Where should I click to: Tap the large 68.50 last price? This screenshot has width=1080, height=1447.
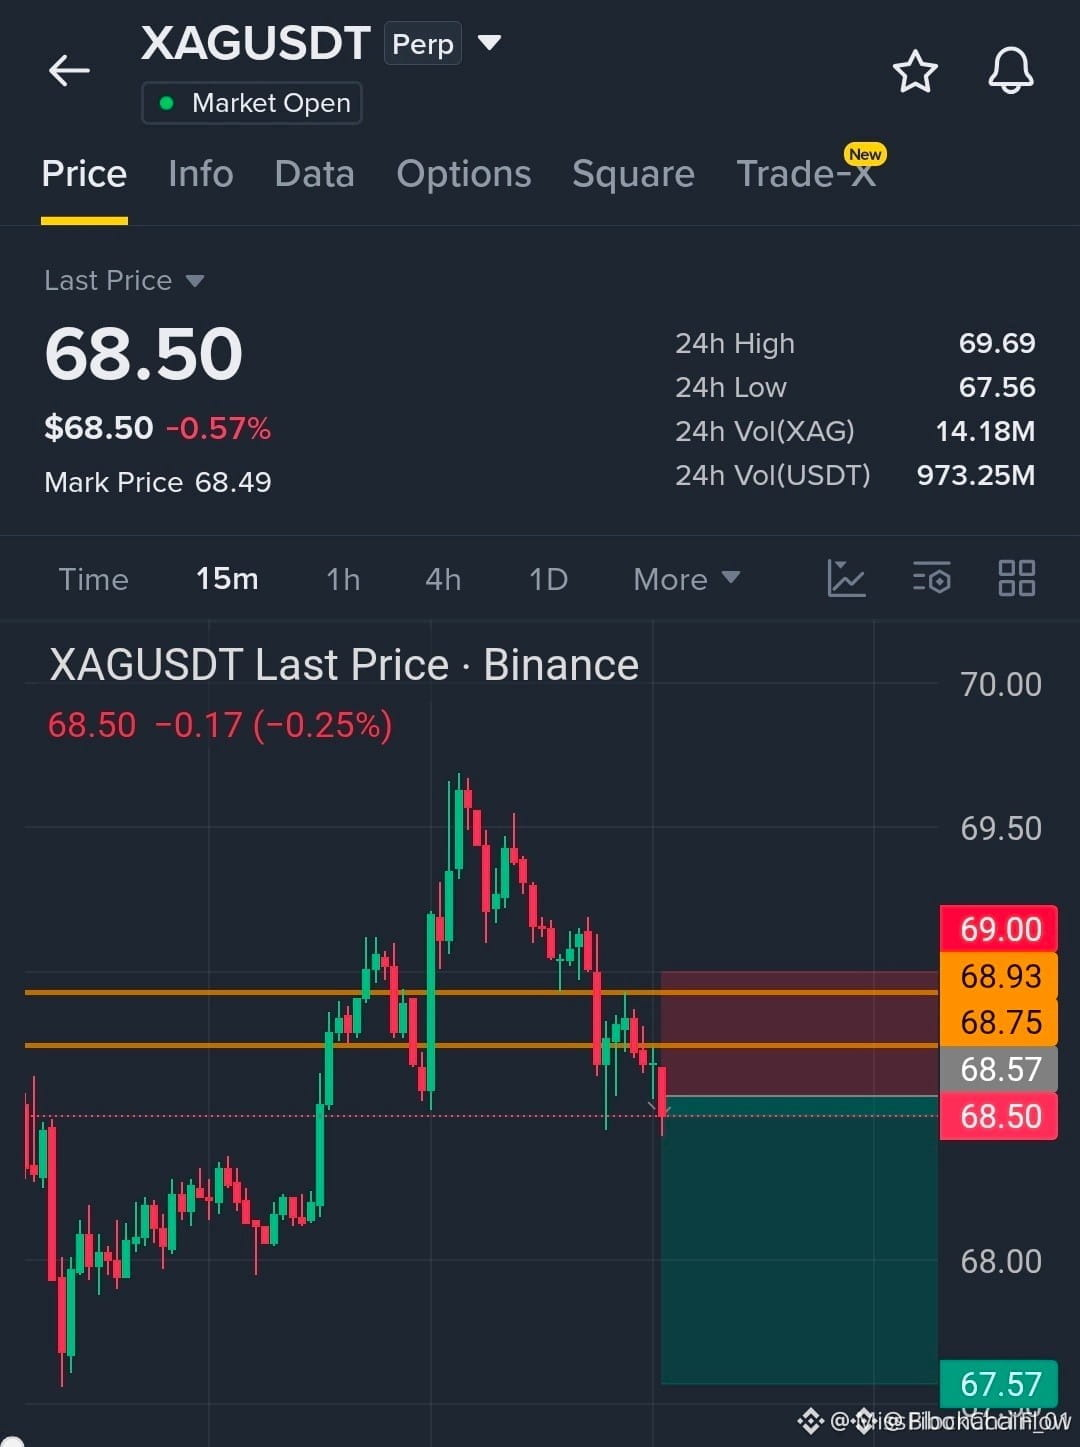(x=144, y=354)
